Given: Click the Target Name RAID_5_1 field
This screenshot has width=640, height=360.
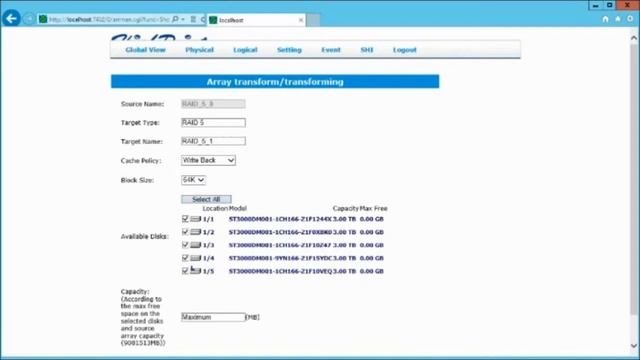Looking at the screenshot, I should pyautogui.click(x=213, y=141).
